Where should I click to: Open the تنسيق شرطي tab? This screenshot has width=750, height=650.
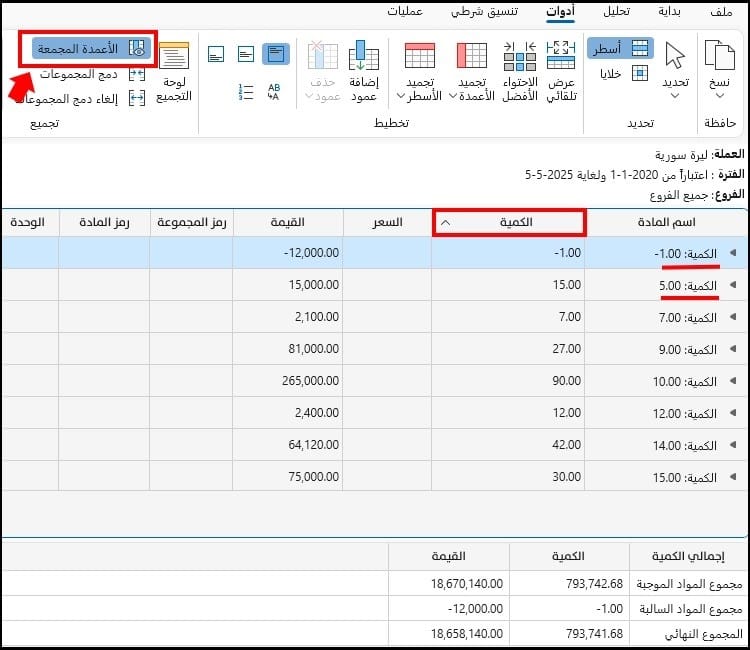tap(484, 11)
